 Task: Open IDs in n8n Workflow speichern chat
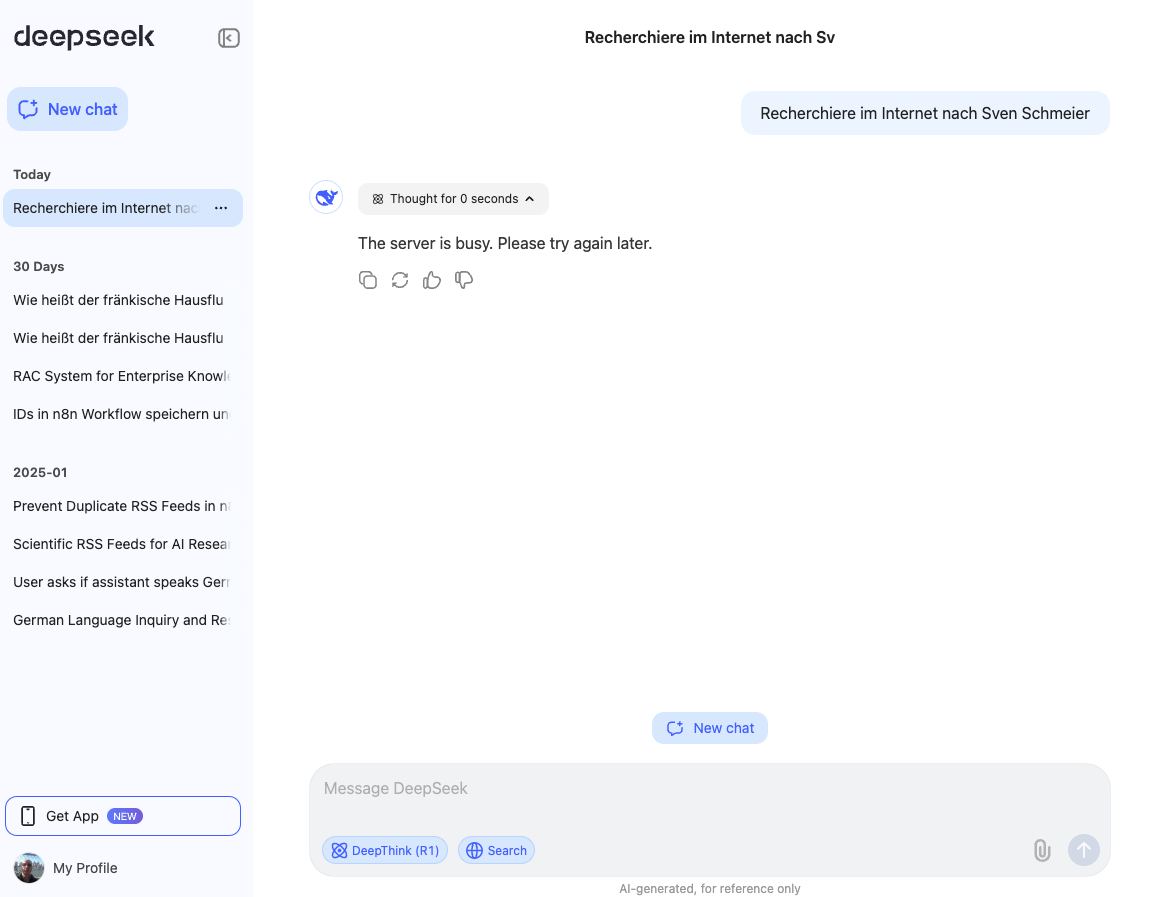122,414
